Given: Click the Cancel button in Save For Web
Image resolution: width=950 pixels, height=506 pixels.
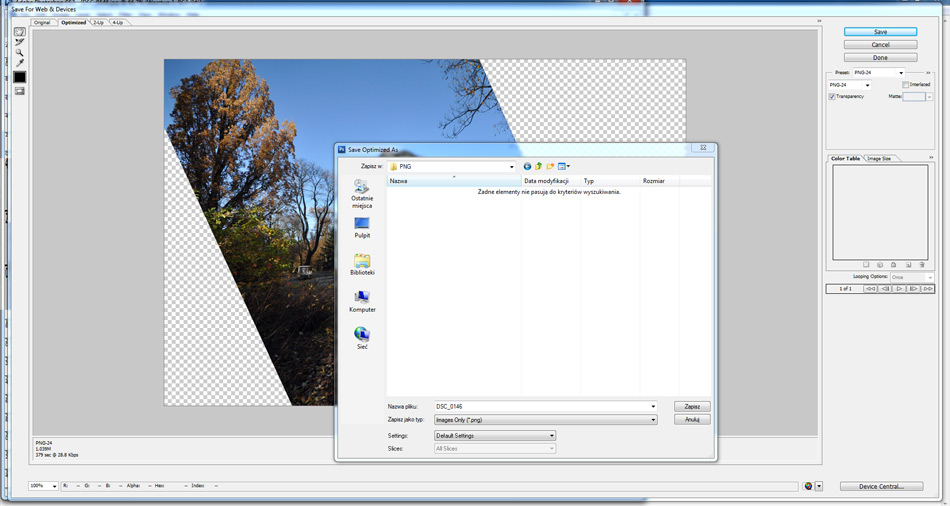Looking at the screenshot, I should coord(880,45).
